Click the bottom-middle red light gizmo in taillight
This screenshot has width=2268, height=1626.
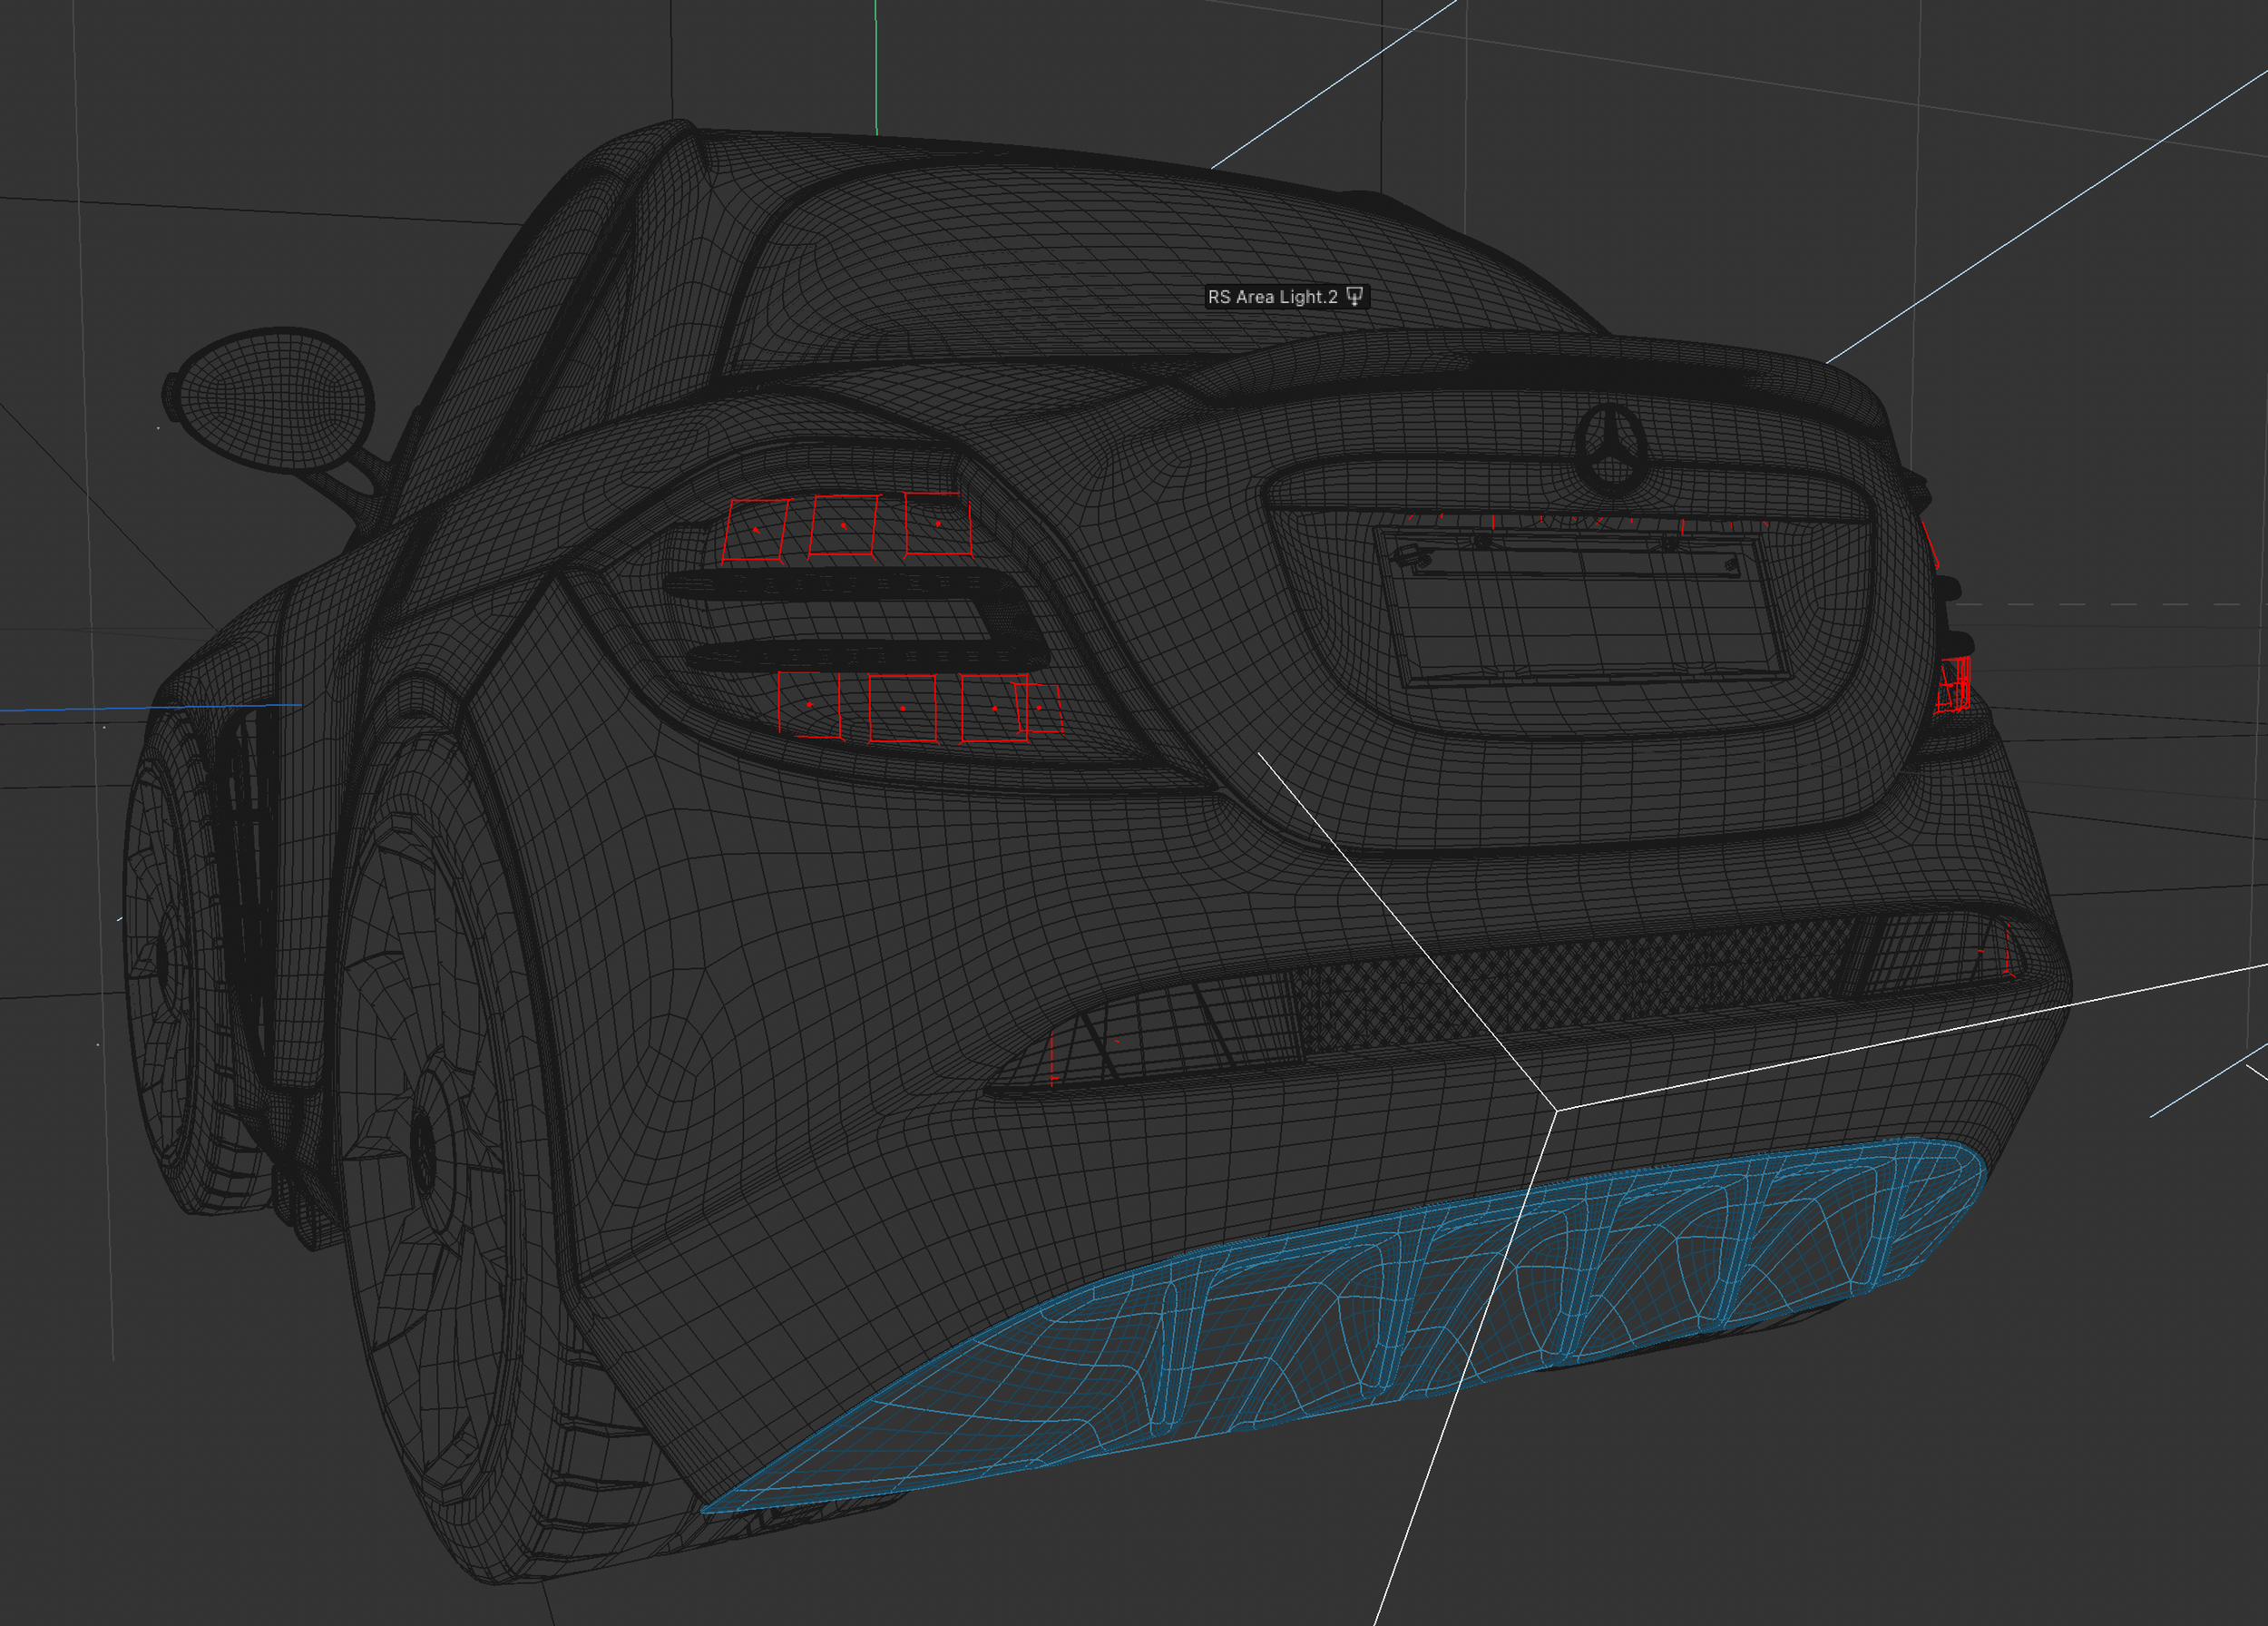coord(902,708)
